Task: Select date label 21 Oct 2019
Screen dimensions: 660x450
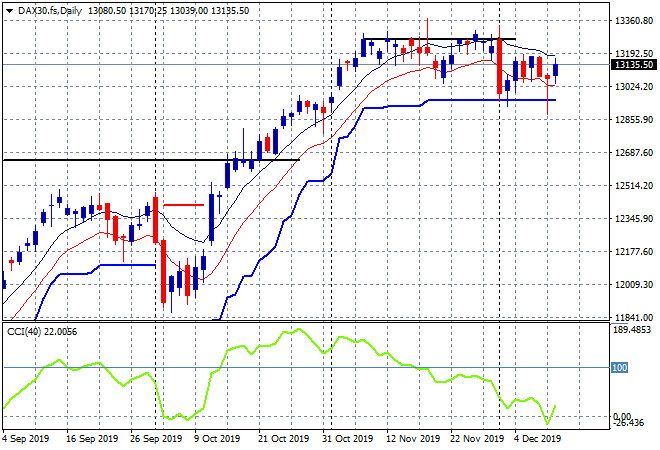Action: (x=283, y=438)
